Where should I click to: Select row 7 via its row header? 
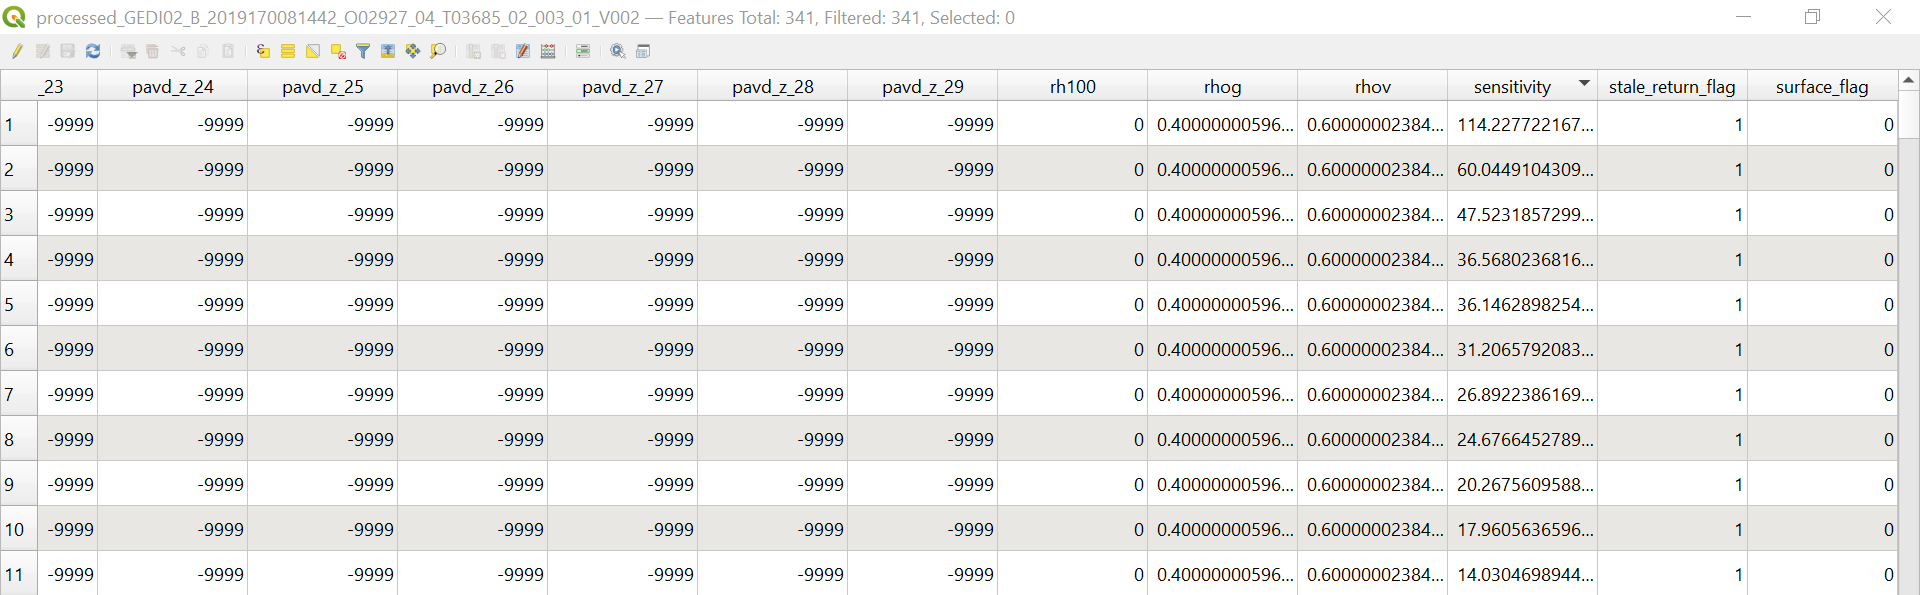point(19,394)
